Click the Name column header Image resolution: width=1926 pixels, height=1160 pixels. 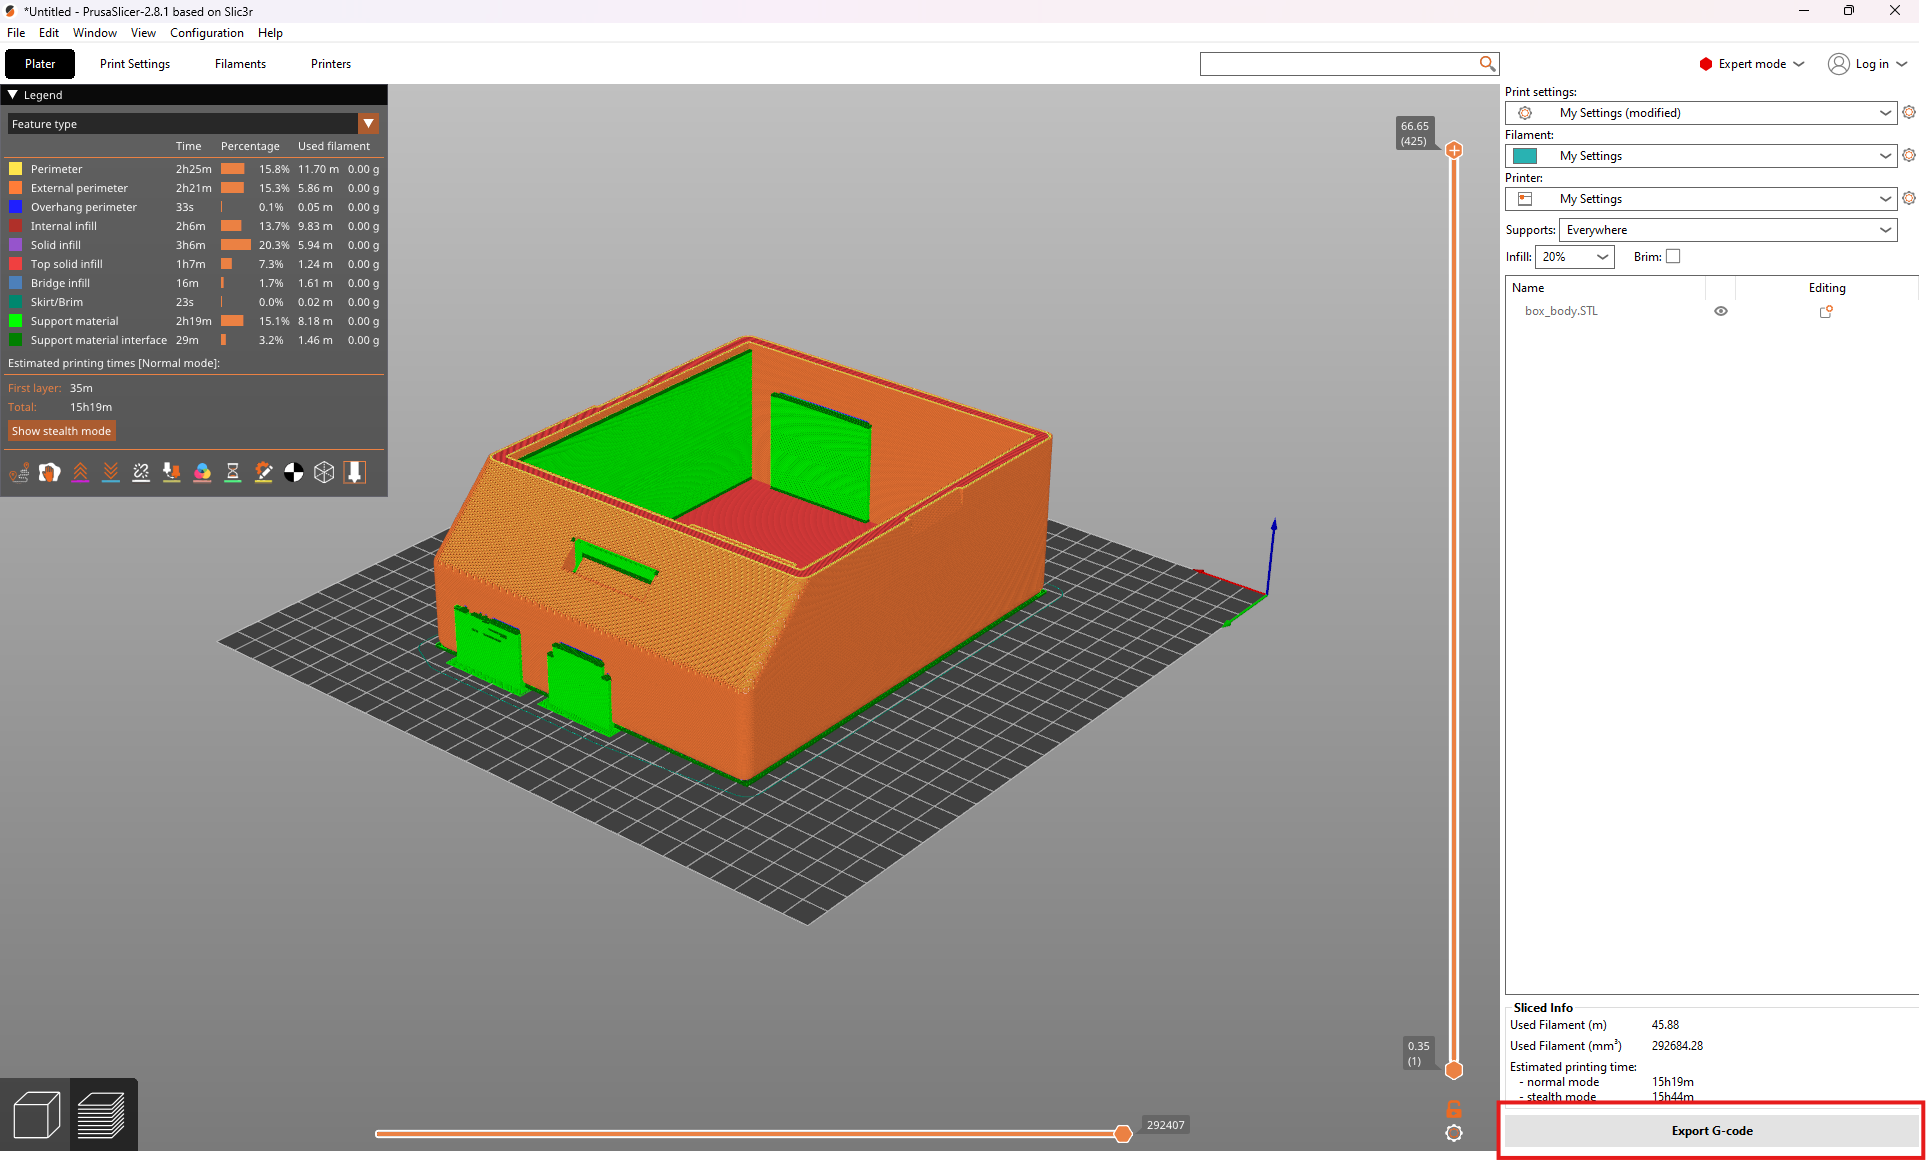[x=1528, y=288]
